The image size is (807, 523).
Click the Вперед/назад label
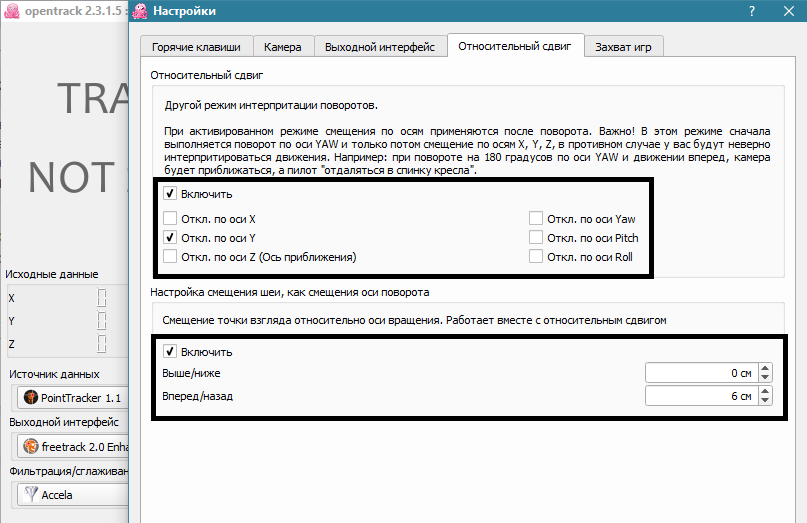(197, 396)
